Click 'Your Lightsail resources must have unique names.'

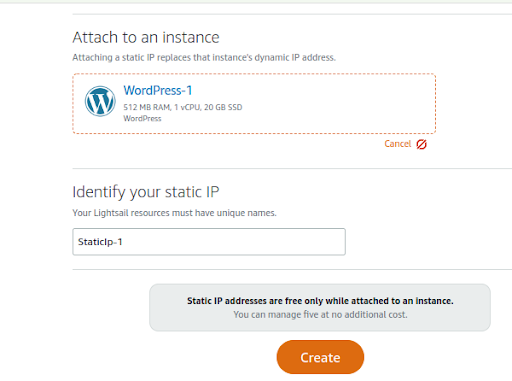[x=174, y=213]
